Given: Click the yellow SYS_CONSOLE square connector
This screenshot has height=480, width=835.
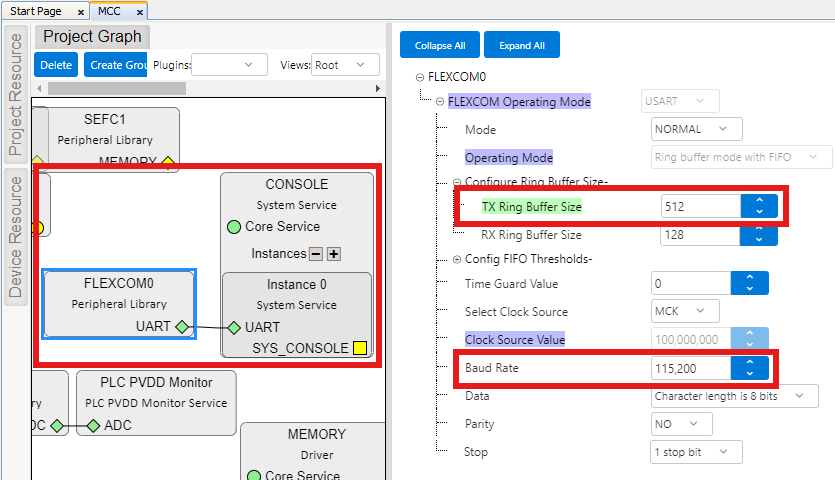Looking at the screenshot, I should pyautogui.click(x=359, y=348).
